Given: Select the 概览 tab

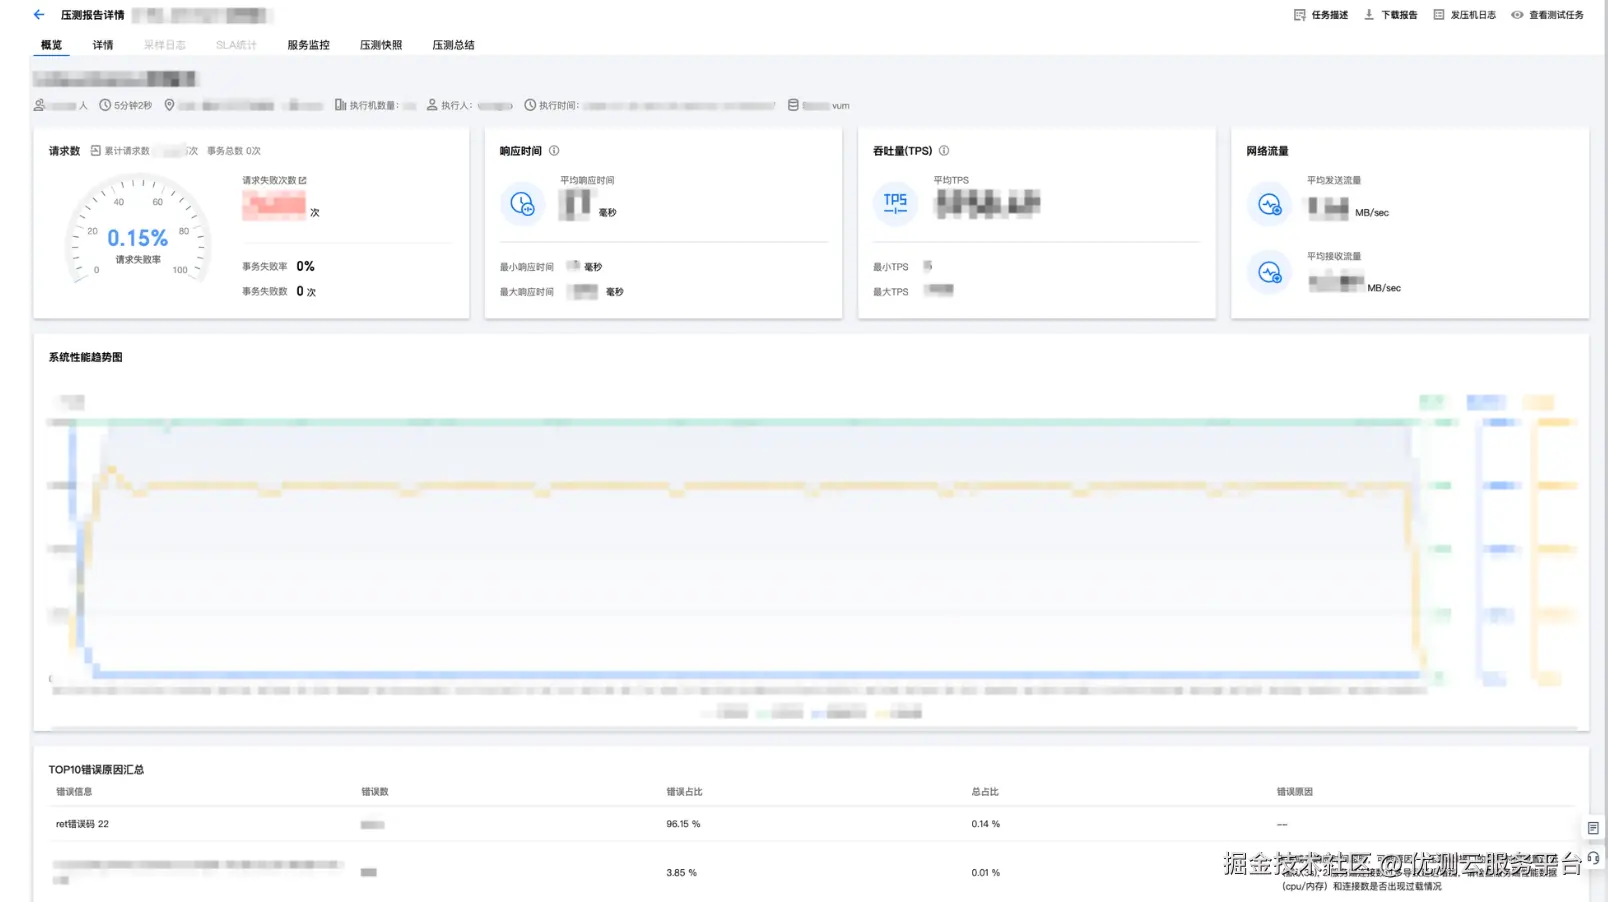Looking at the screenshot, I should (51, 45).
